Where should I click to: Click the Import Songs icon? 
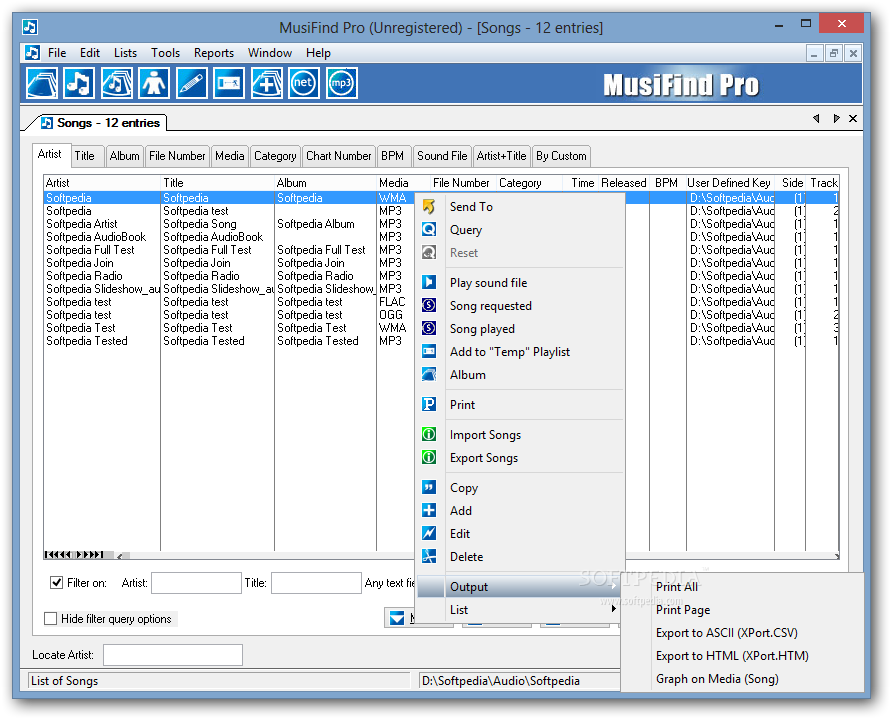429,435
